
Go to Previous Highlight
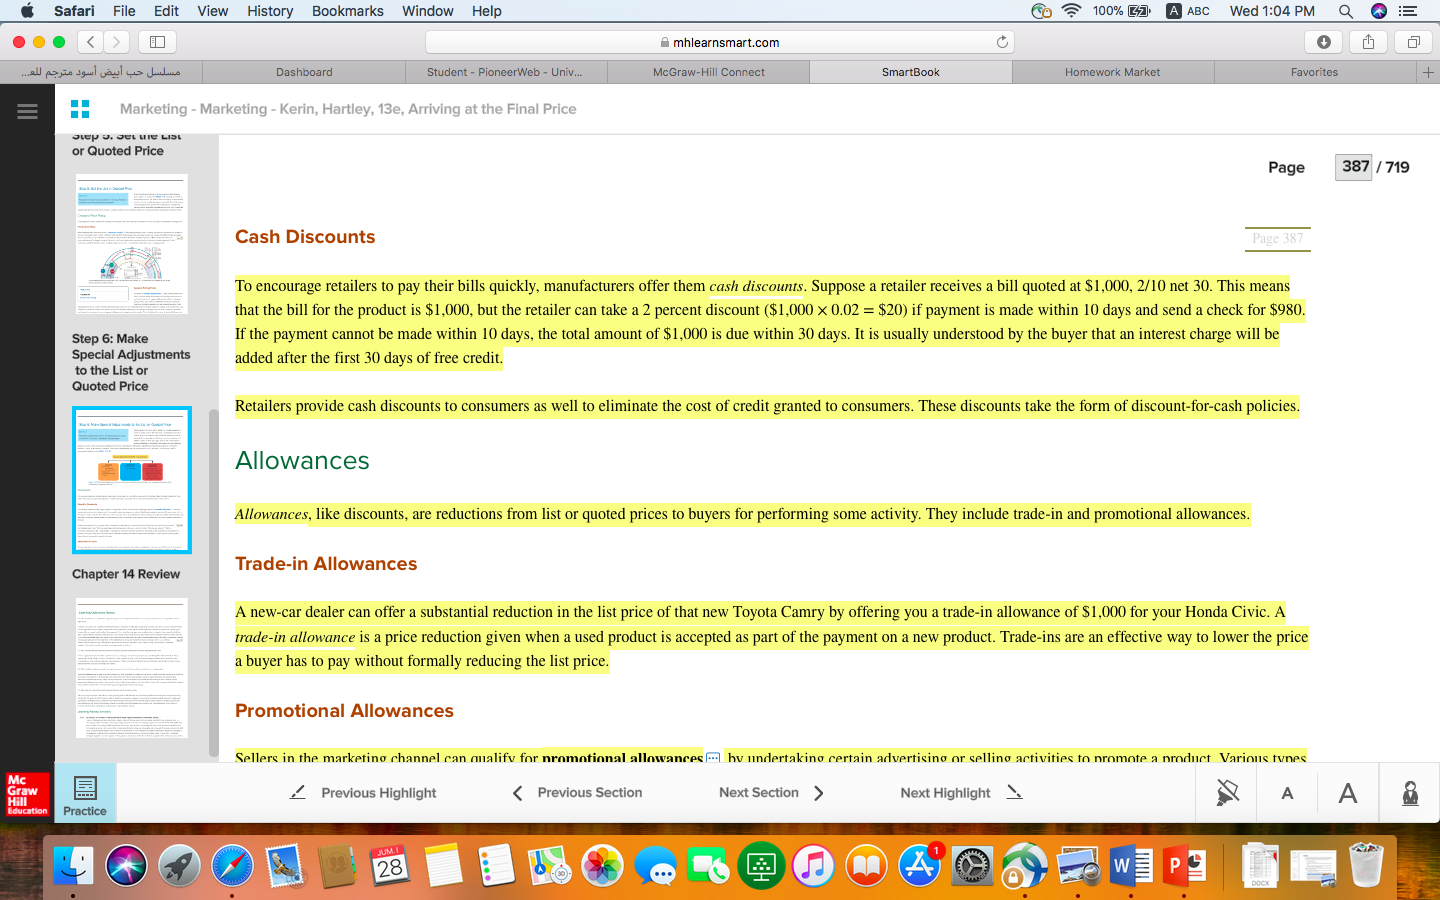tap(363, 793)
